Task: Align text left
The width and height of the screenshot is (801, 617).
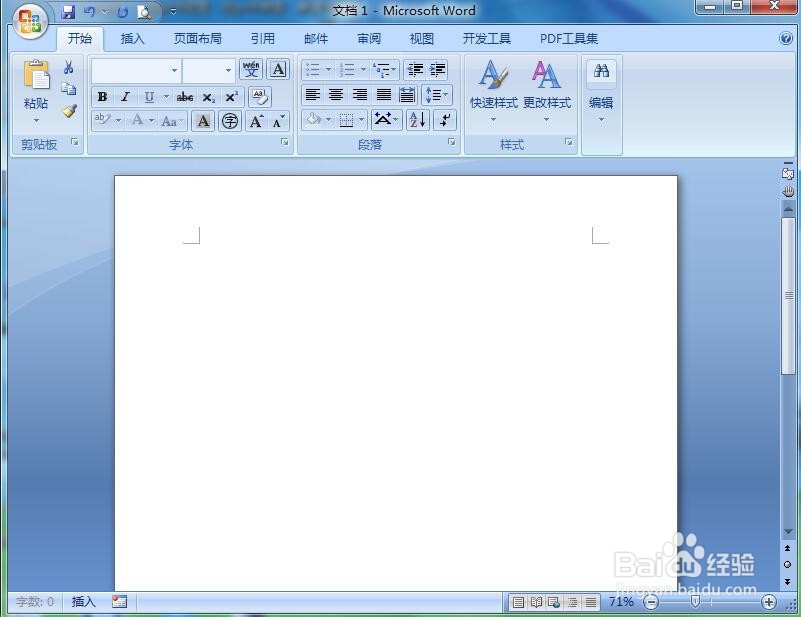Action: [x=313, y=95]
